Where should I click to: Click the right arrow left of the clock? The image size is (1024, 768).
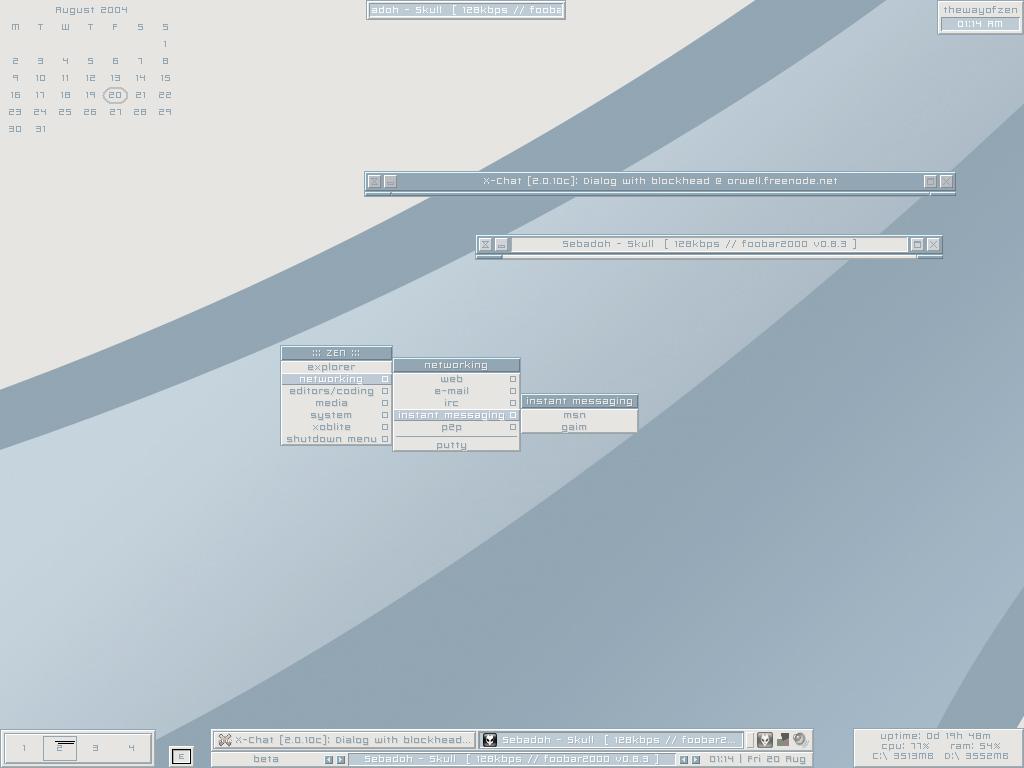pyautogui.click(x=696, y=760)
